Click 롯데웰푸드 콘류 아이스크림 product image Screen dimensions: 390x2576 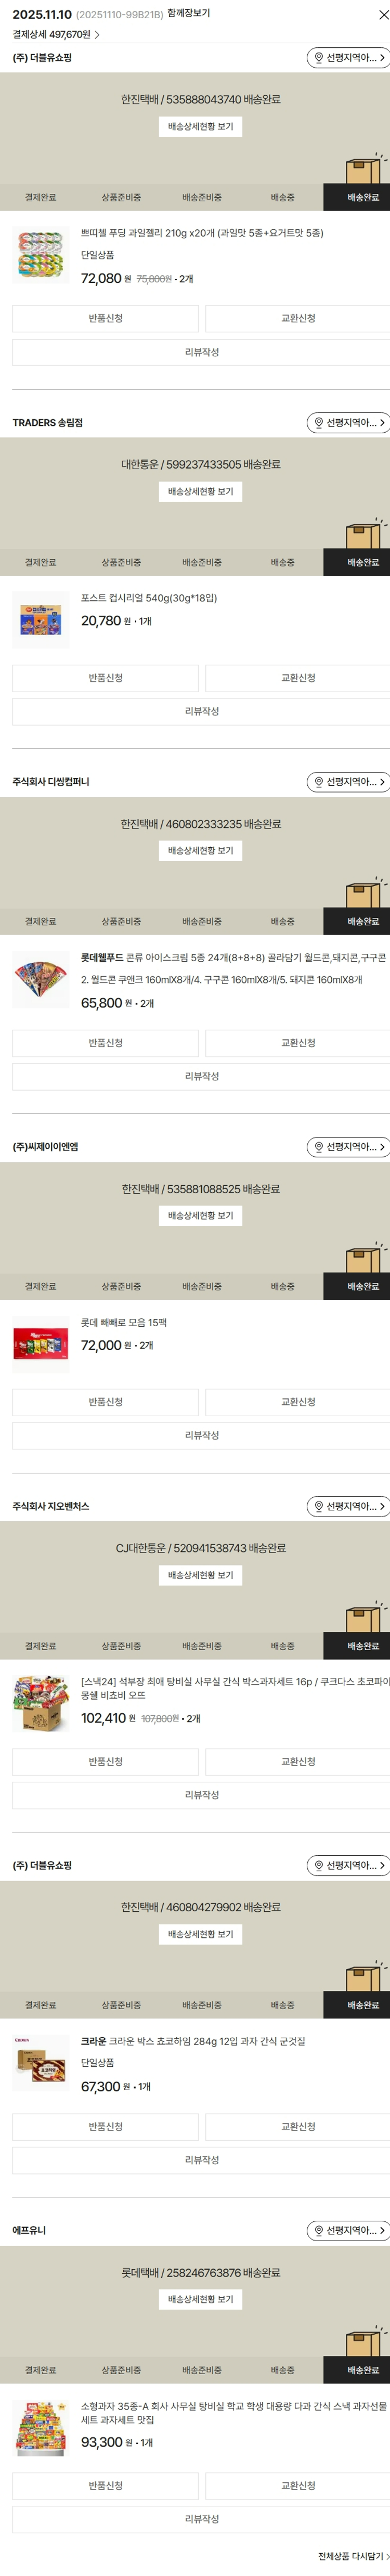[41, 978]
